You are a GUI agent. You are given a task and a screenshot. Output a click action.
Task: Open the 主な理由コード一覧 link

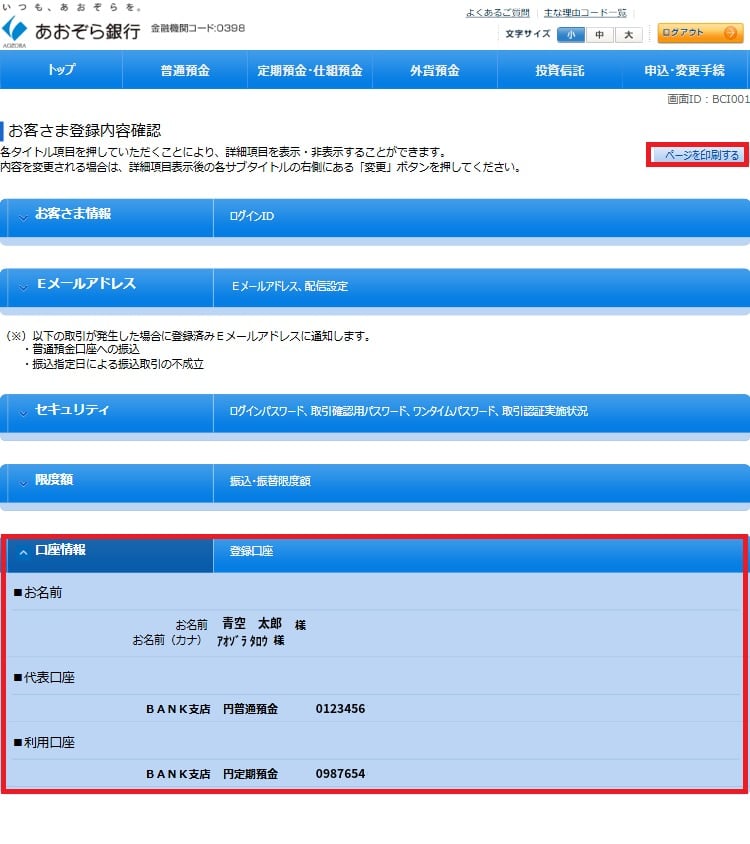585,13
